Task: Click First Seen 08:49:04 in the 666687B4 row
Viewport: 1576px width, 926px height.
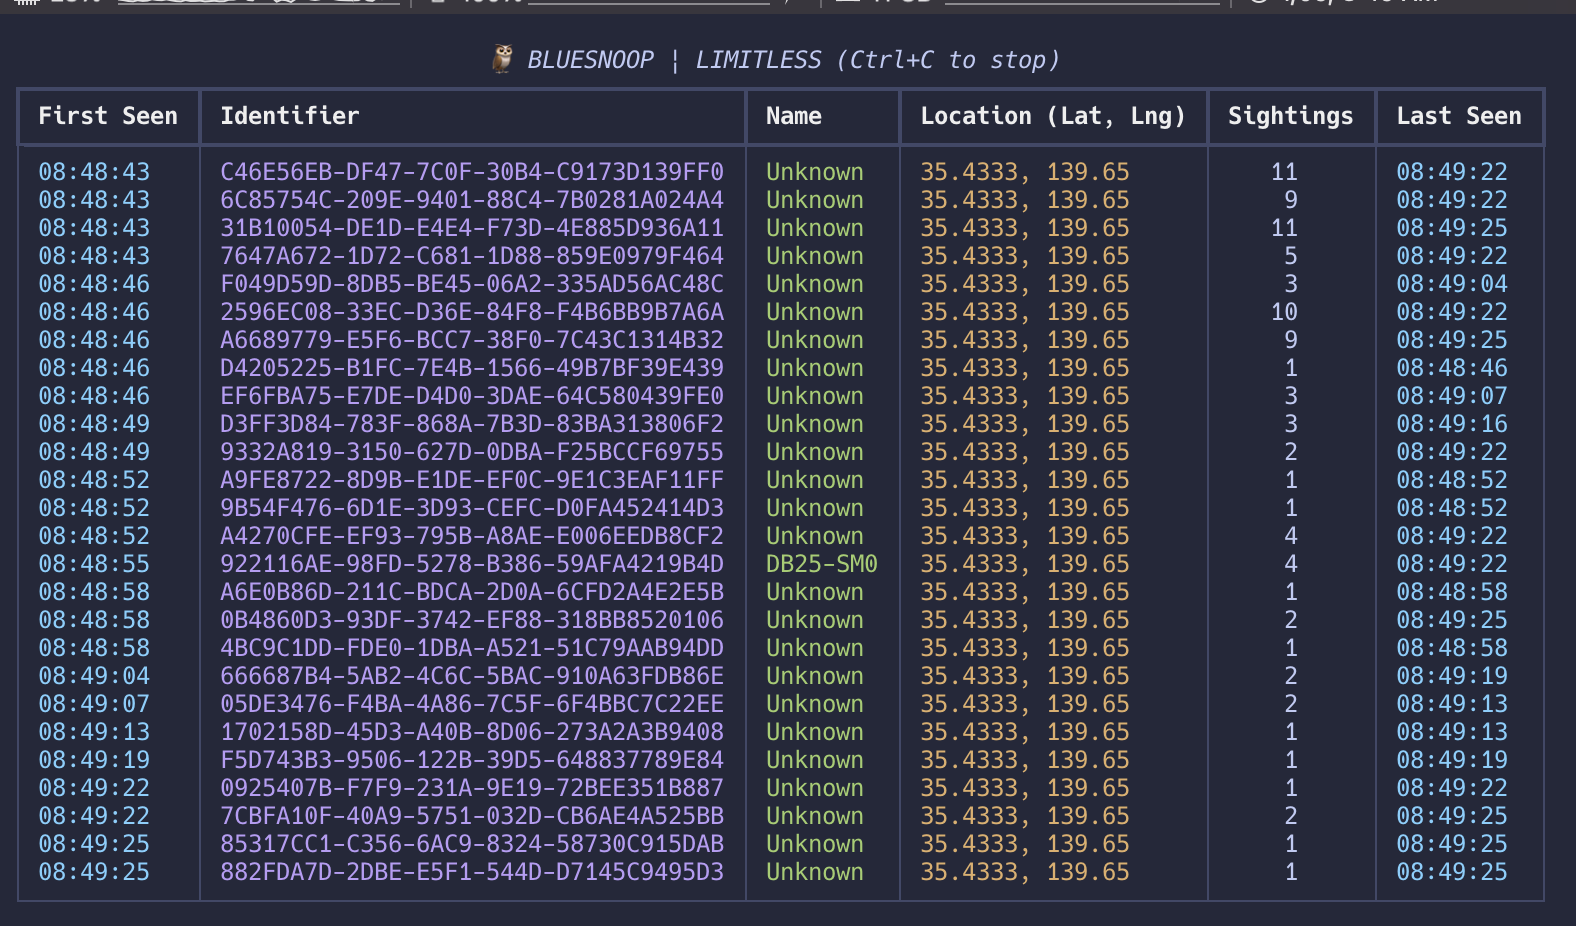Action: tap(94, 676)
